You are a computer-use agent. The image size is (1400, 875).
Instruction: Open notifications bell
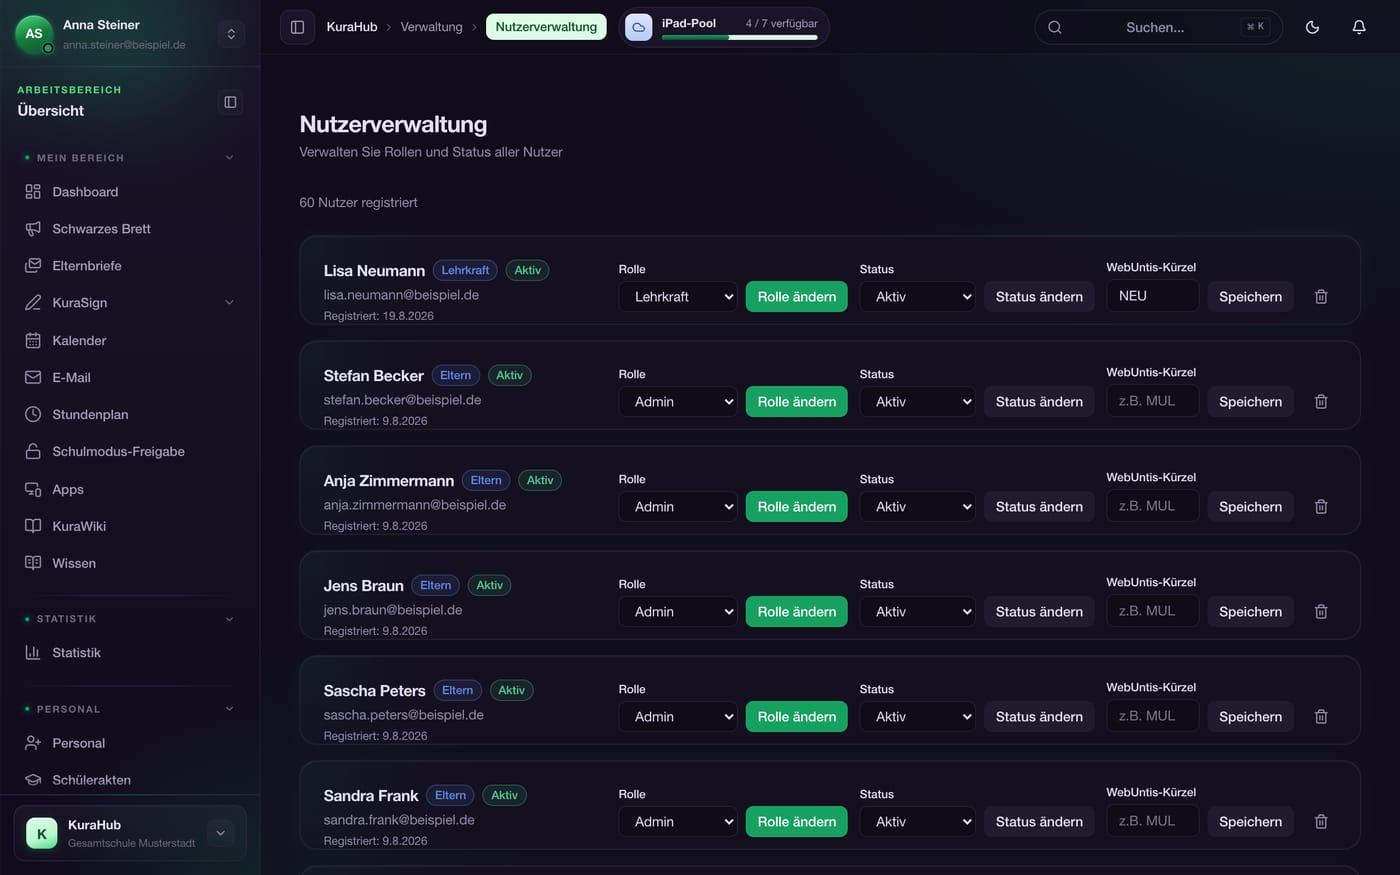click(1359, 27)
